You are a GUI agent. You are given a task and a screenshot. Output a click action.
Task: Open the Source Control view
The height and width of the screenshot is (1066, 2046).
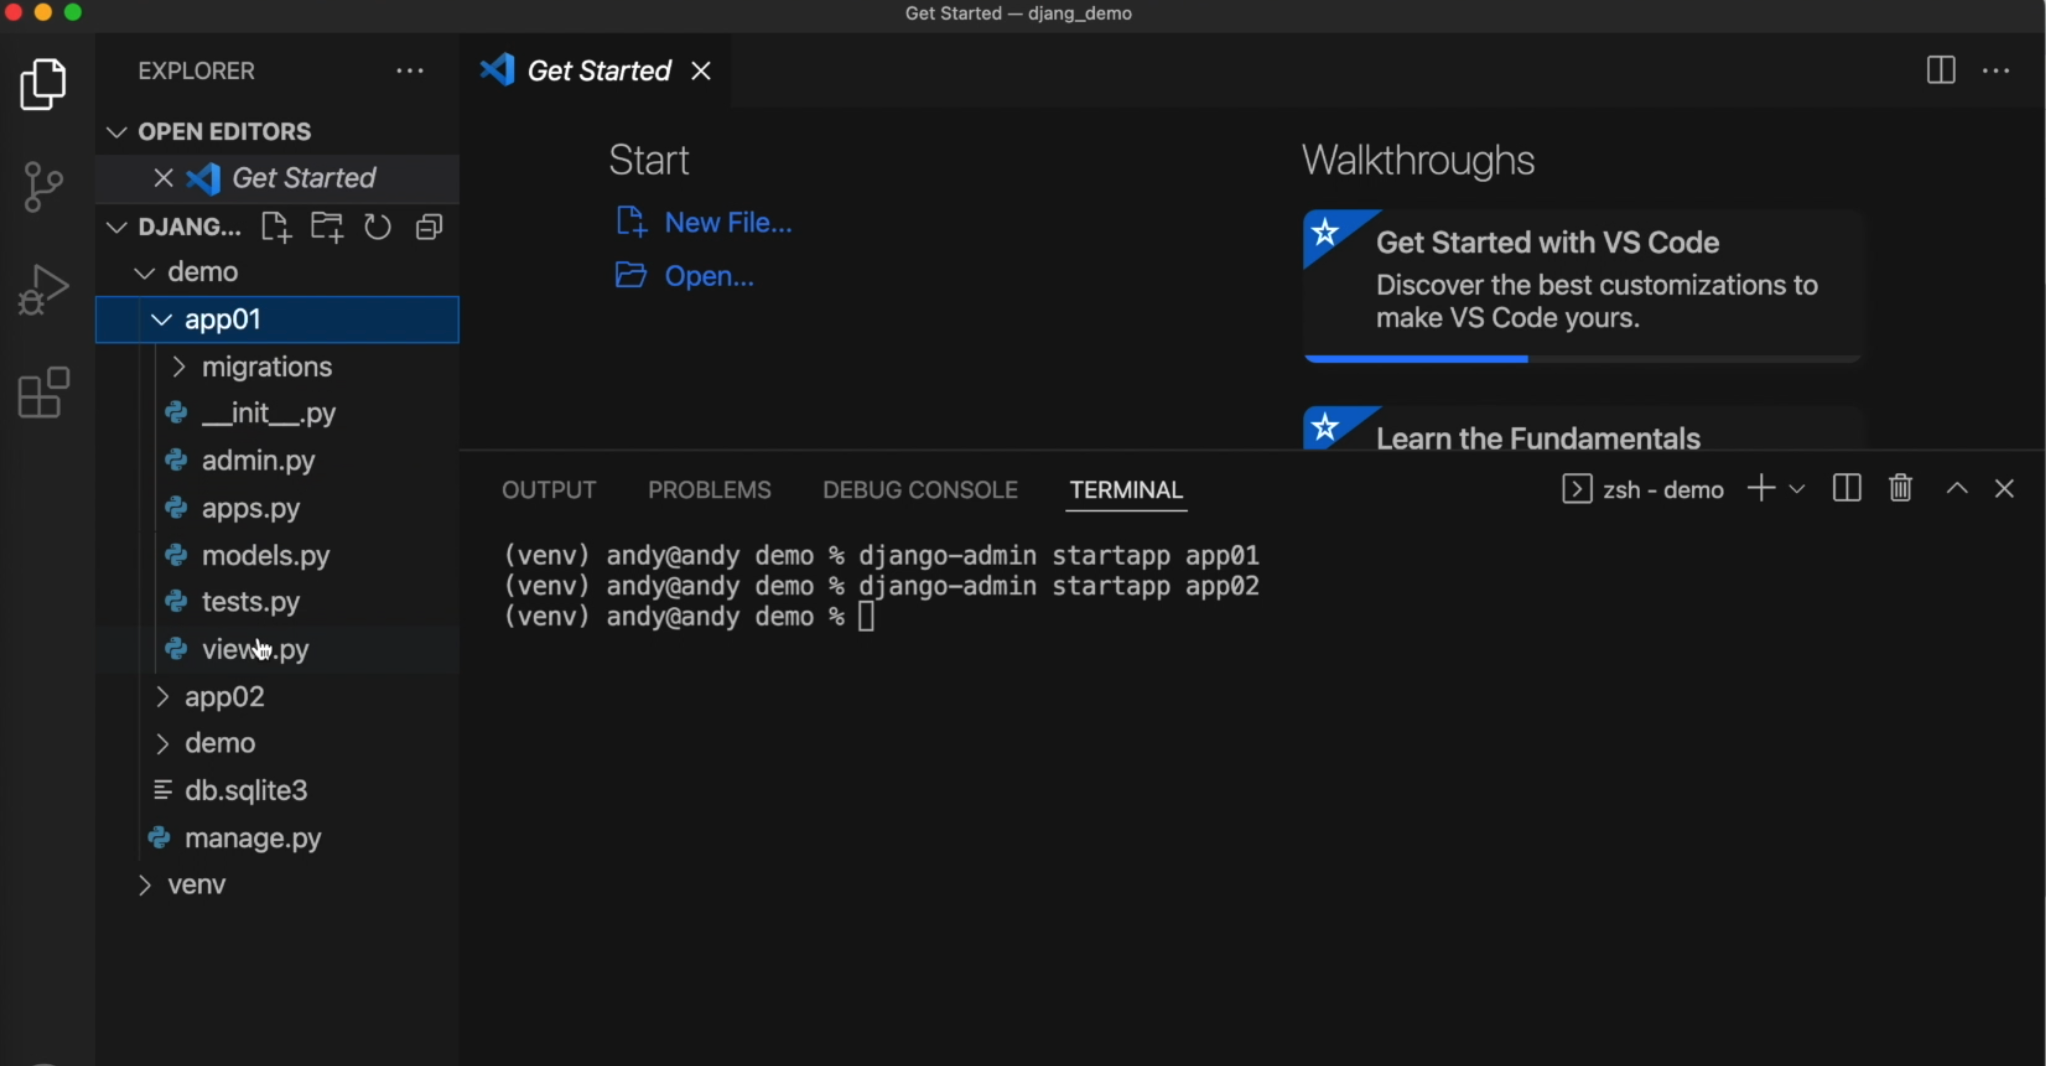pyautogui.click(x=44, y=187)
